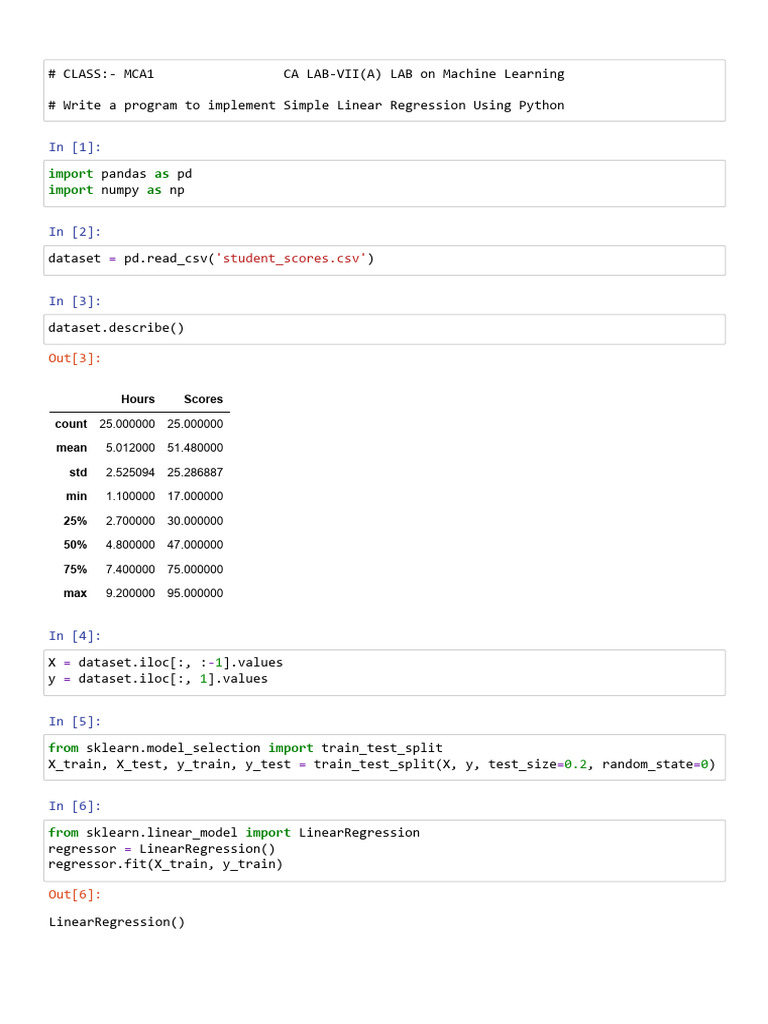Click the Hours 75% value 7.400000
Image resolution: width=768 pixels, height=1024 pixels.
[x=131, y=569]
